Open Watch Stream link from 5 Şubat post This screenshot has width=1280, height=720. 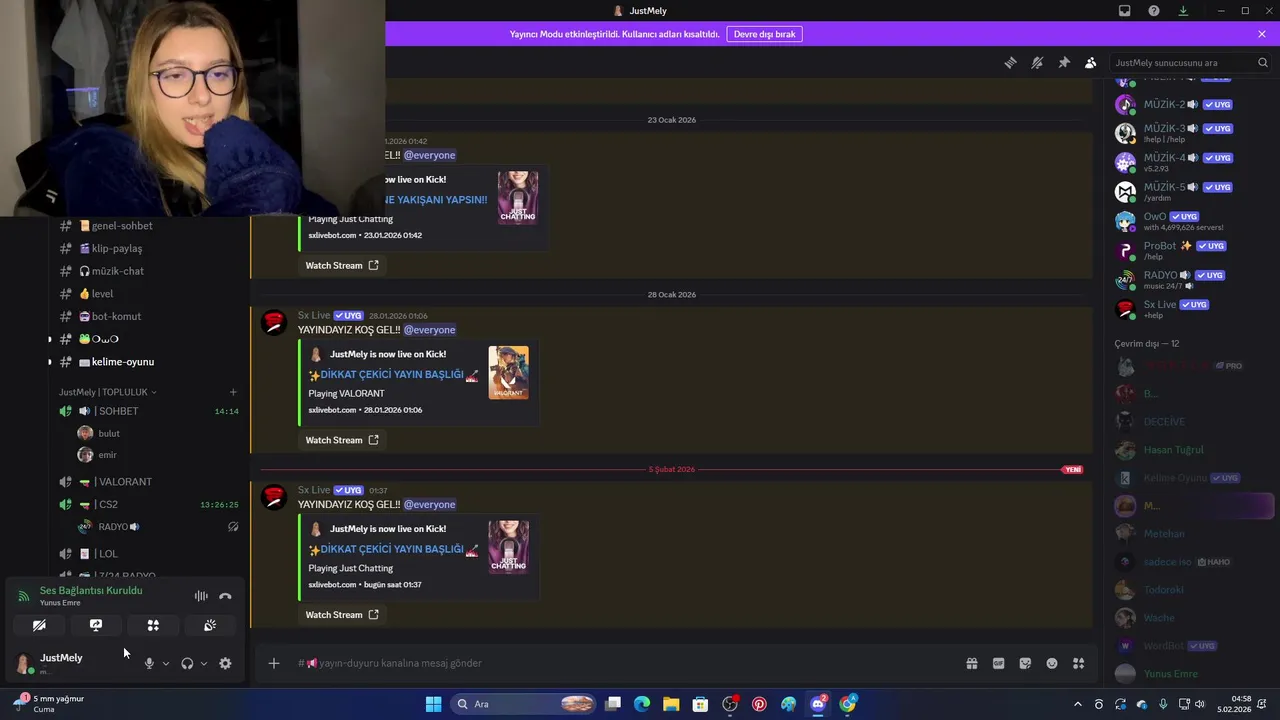click(x=342, y=615)
